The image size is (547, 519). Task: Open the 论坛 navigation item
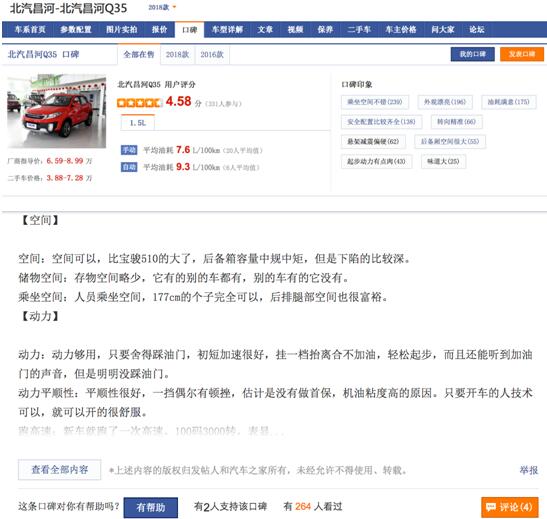[x=477, y=30]
